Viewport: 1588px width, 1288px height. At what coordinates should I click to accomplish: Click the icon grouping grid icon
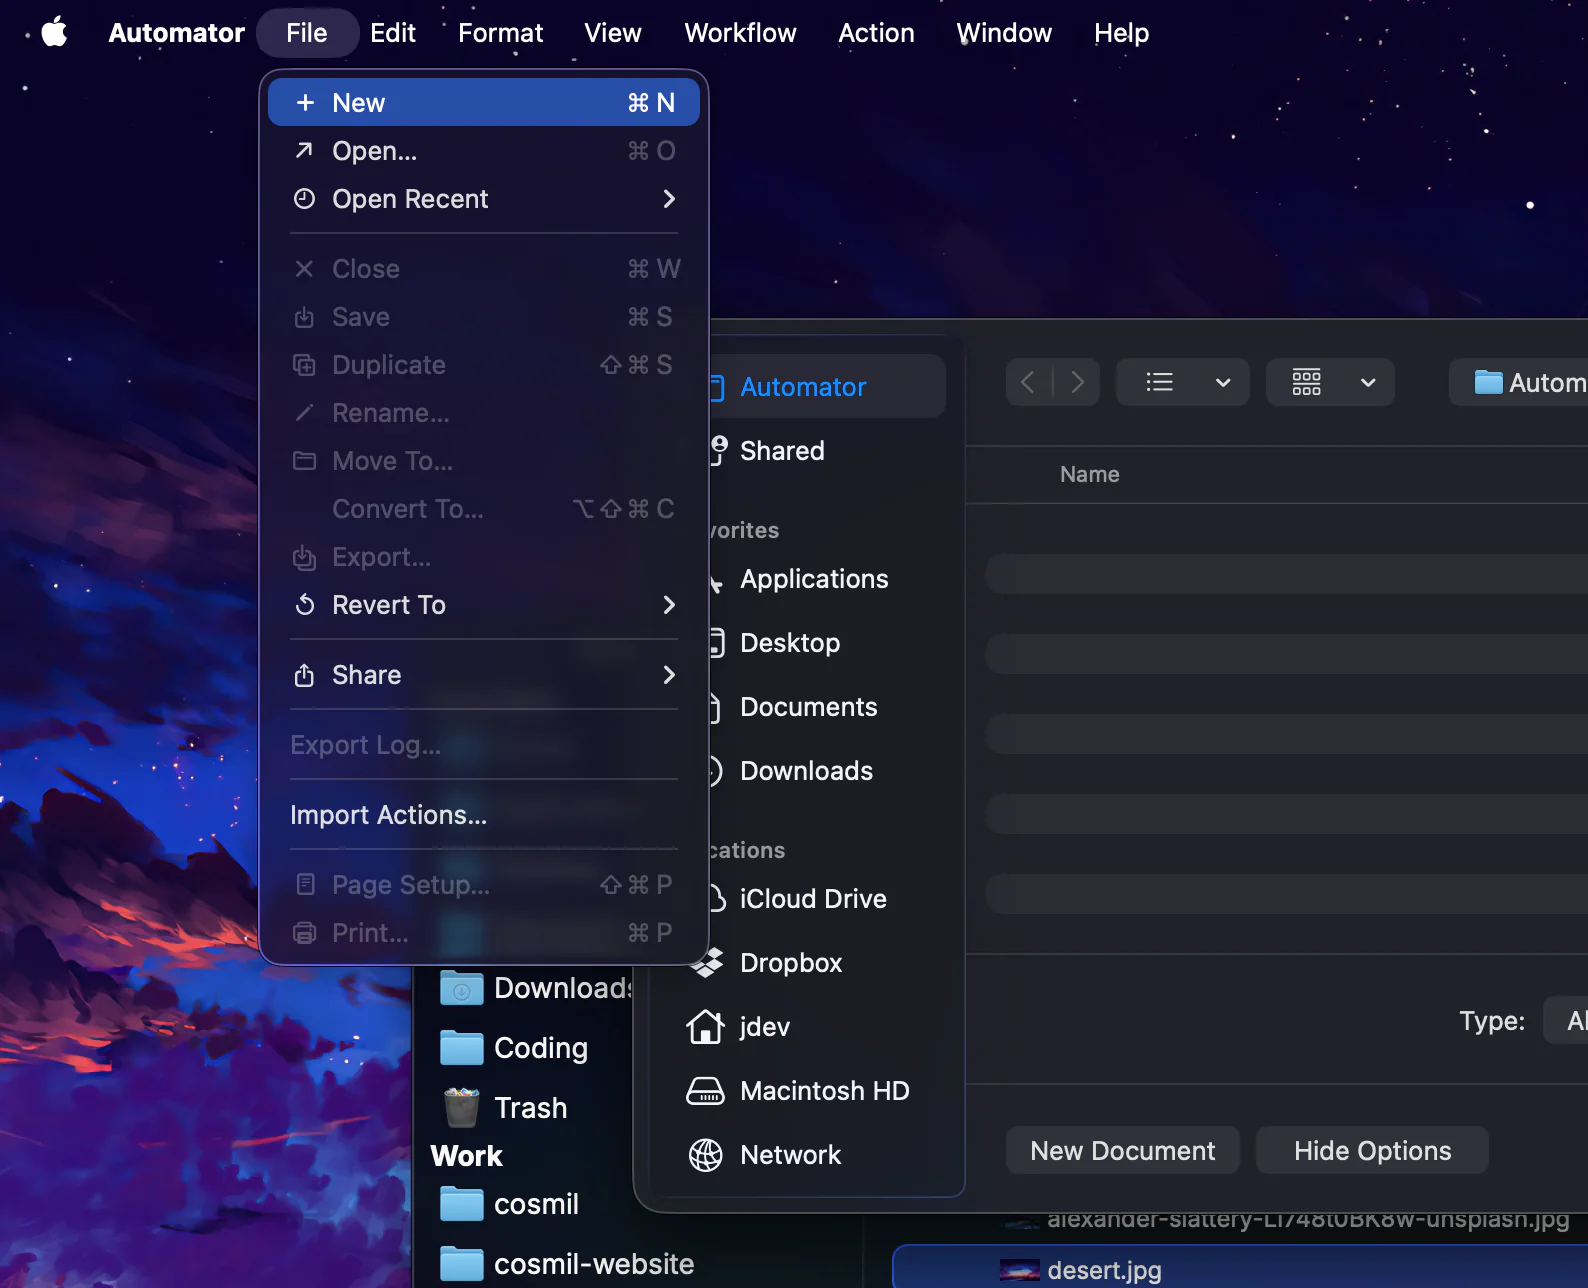pos(1307,382)
